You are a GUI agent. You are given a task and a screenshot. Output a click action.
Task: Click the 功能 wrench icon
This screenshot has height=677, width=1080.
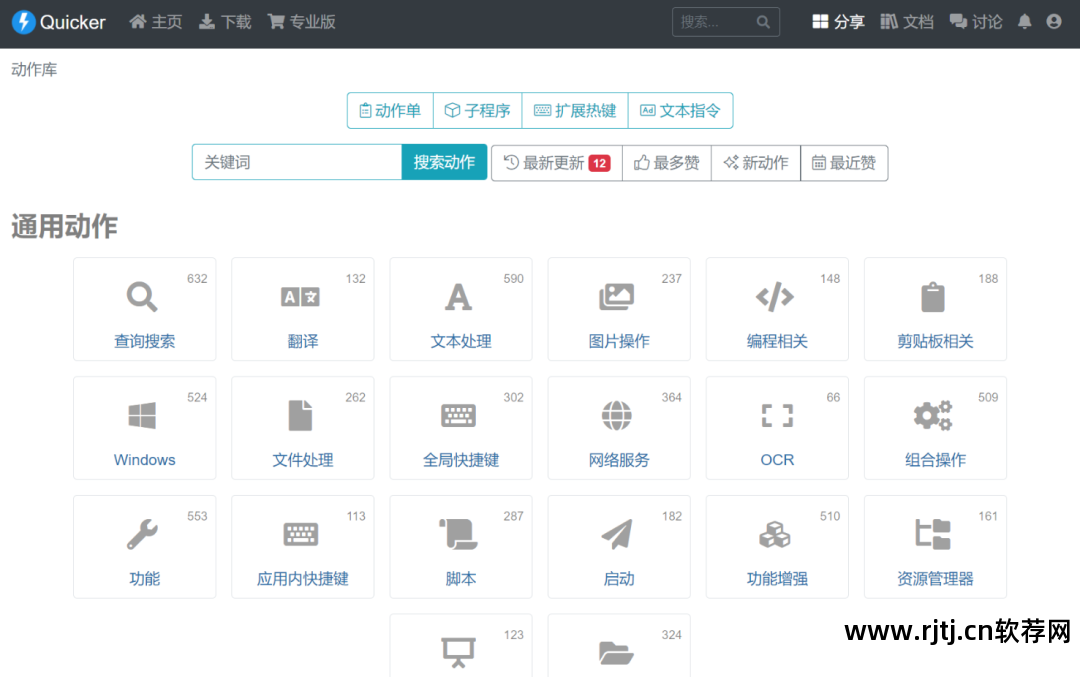[x=144, y=534]
